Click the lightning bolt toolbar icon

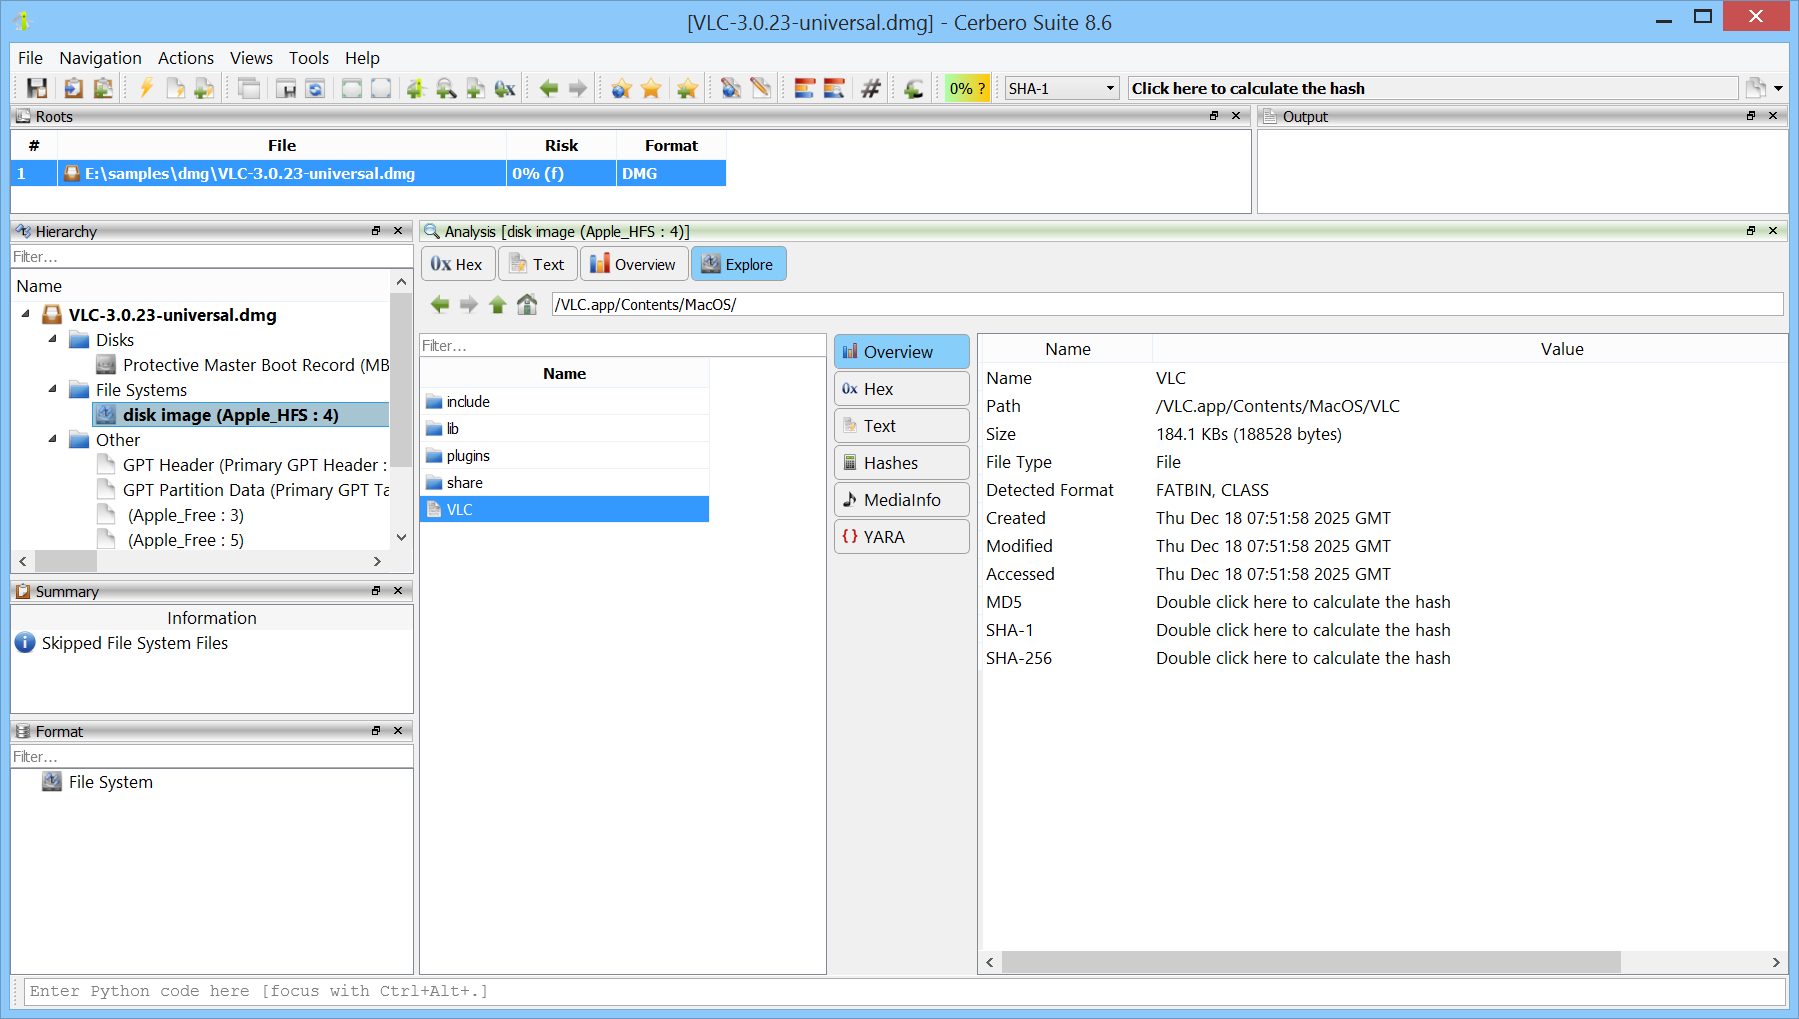click(x=146, y=89)
